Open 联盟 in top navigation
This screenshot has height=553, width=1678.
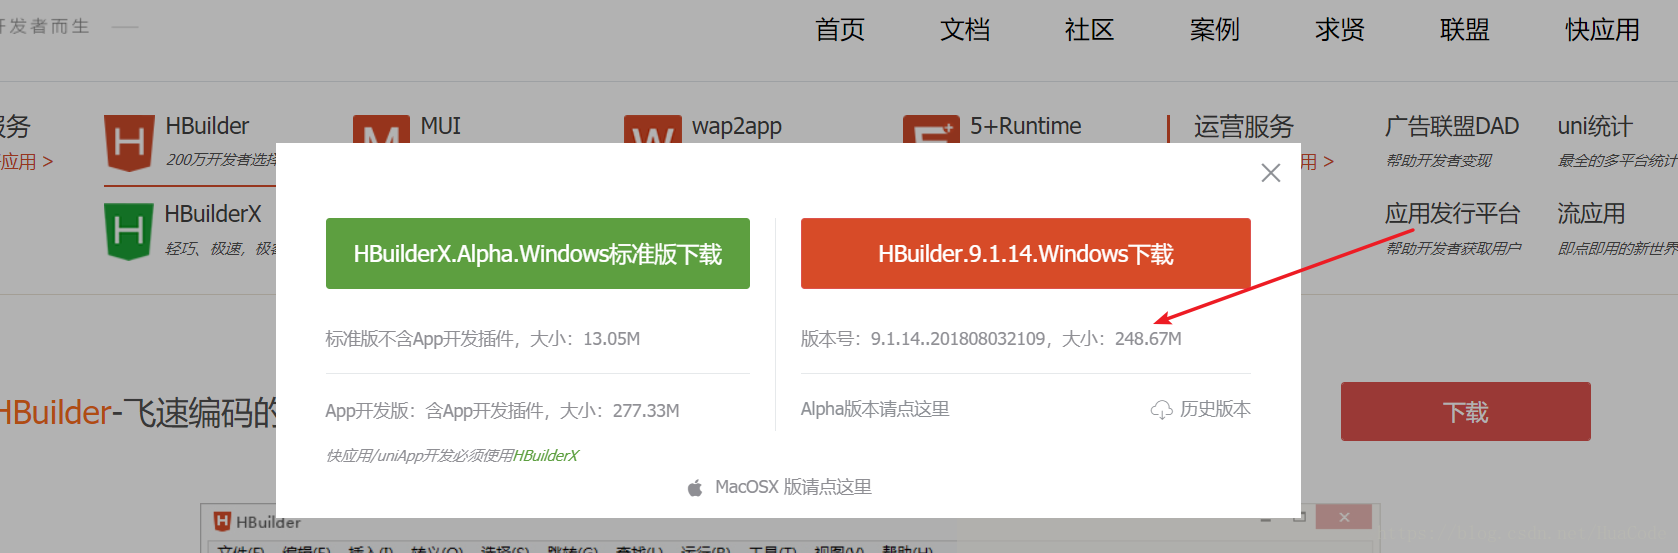(1465, 30)
